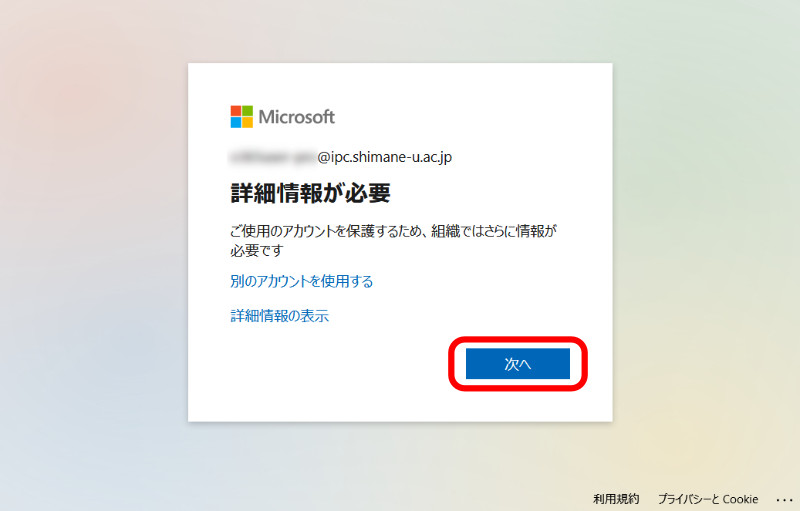Click the green square of Microsoft logo
Viewport: 800px width, 511px height.
click(247, 111)
